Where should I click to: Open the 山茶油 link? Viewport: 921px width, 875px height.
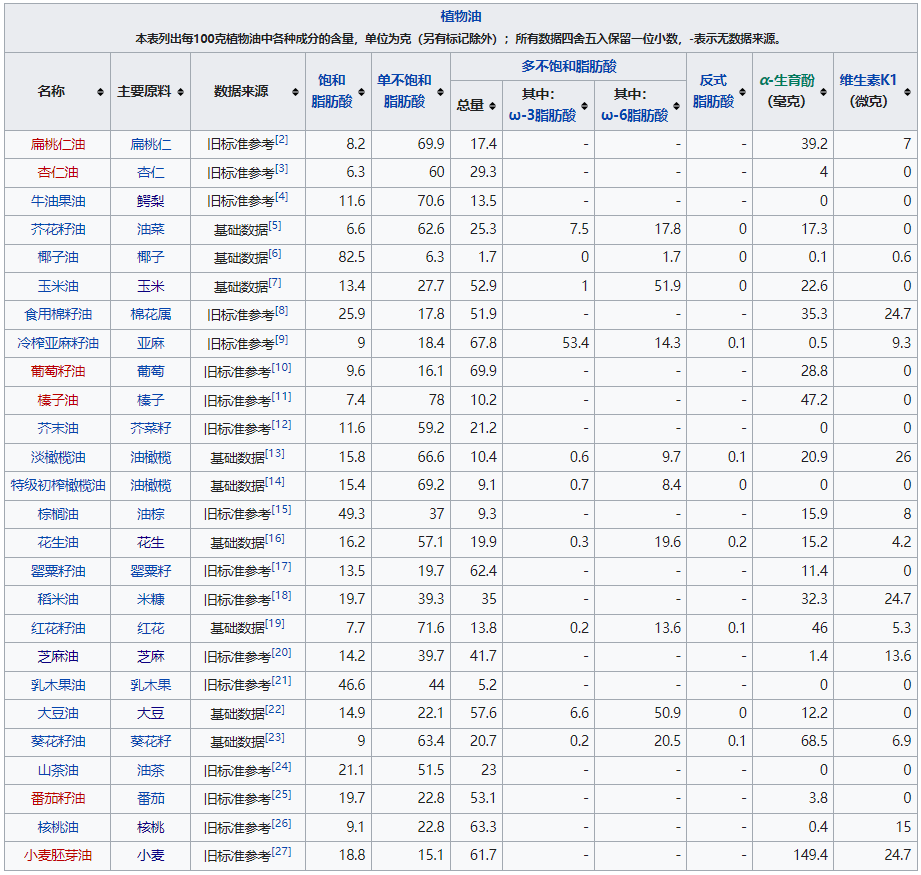[x=58, y=770]
